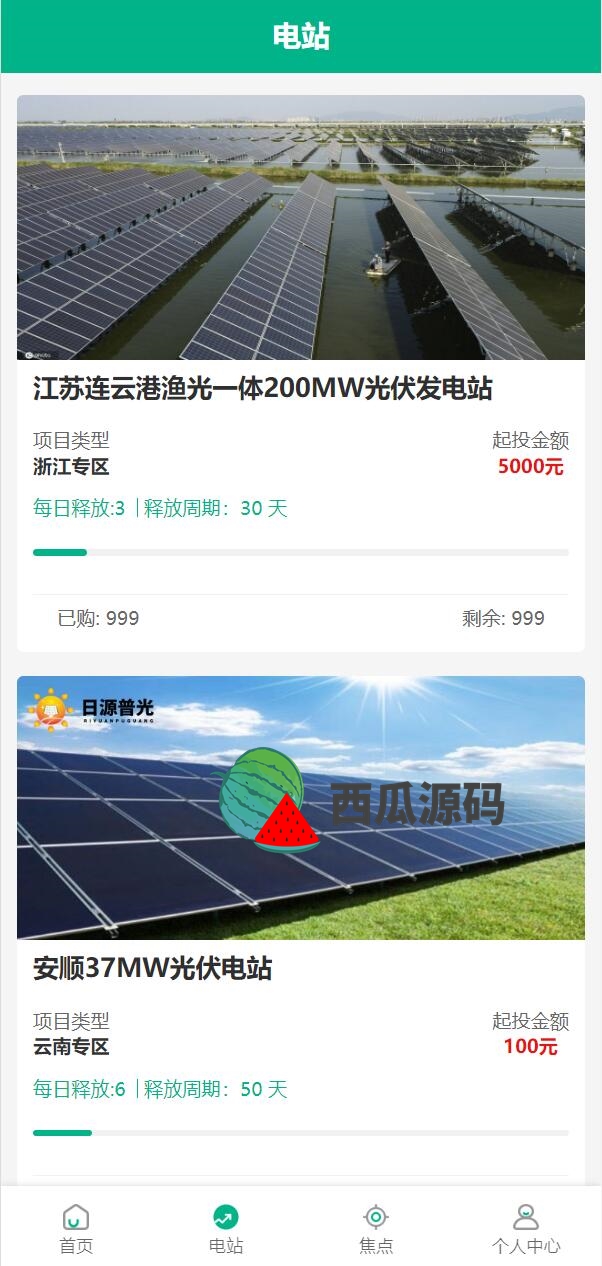Click the fishery solar farm photo
The height and width of the screenshot is (1266, 602).
point(301,227)
